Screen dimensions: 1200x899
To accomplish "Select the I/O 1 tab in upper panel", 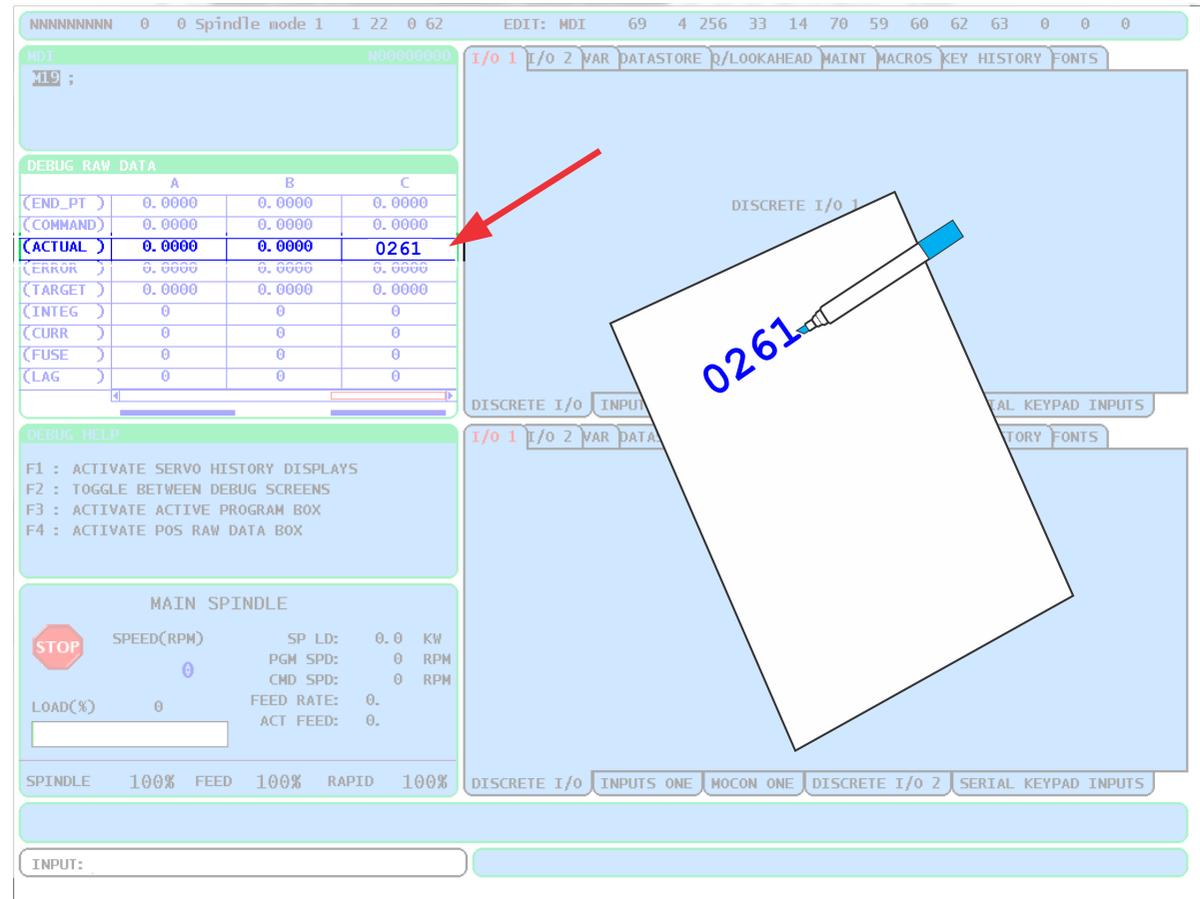I will click(495, 58).
